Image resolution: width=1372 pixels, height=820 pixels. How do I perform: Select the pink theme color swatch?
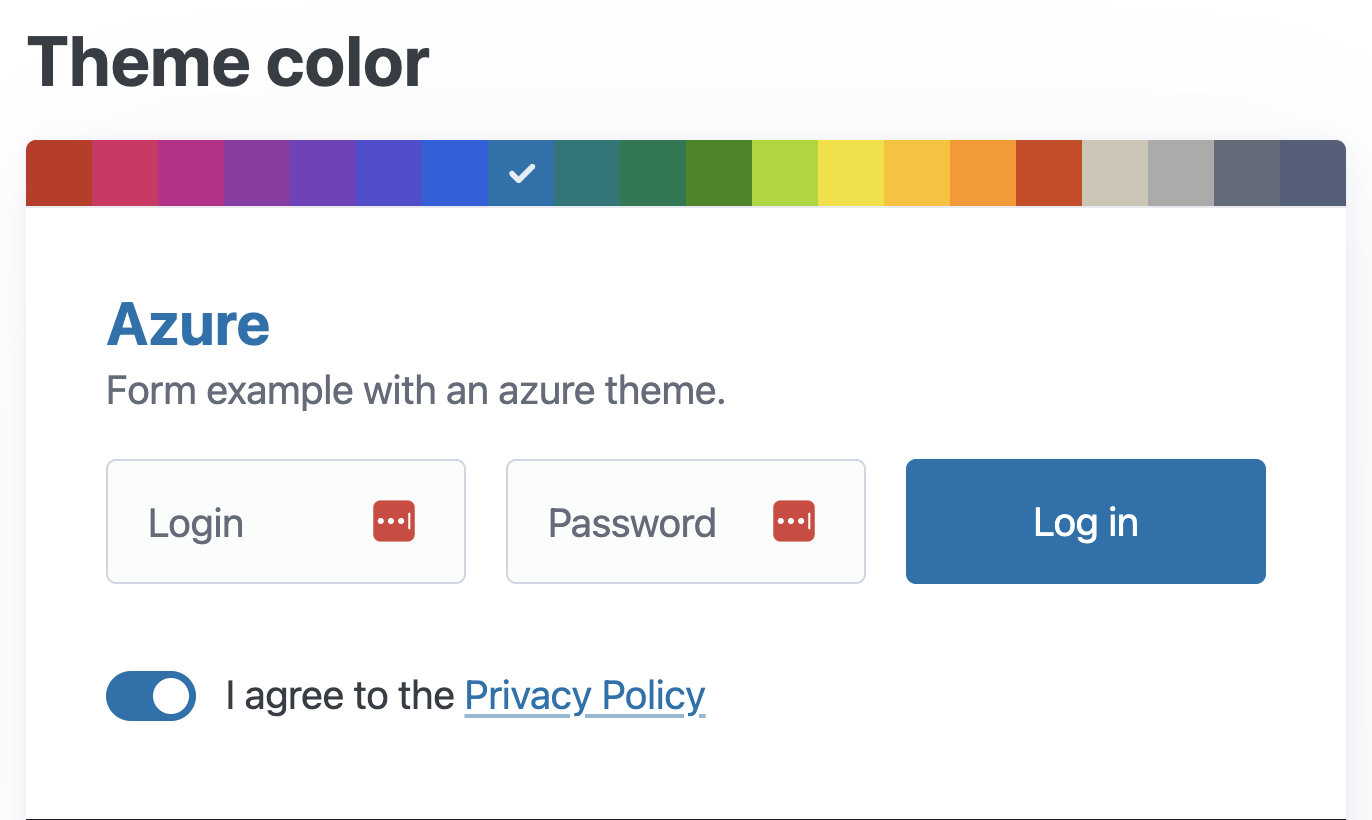[x=125, y=173]
